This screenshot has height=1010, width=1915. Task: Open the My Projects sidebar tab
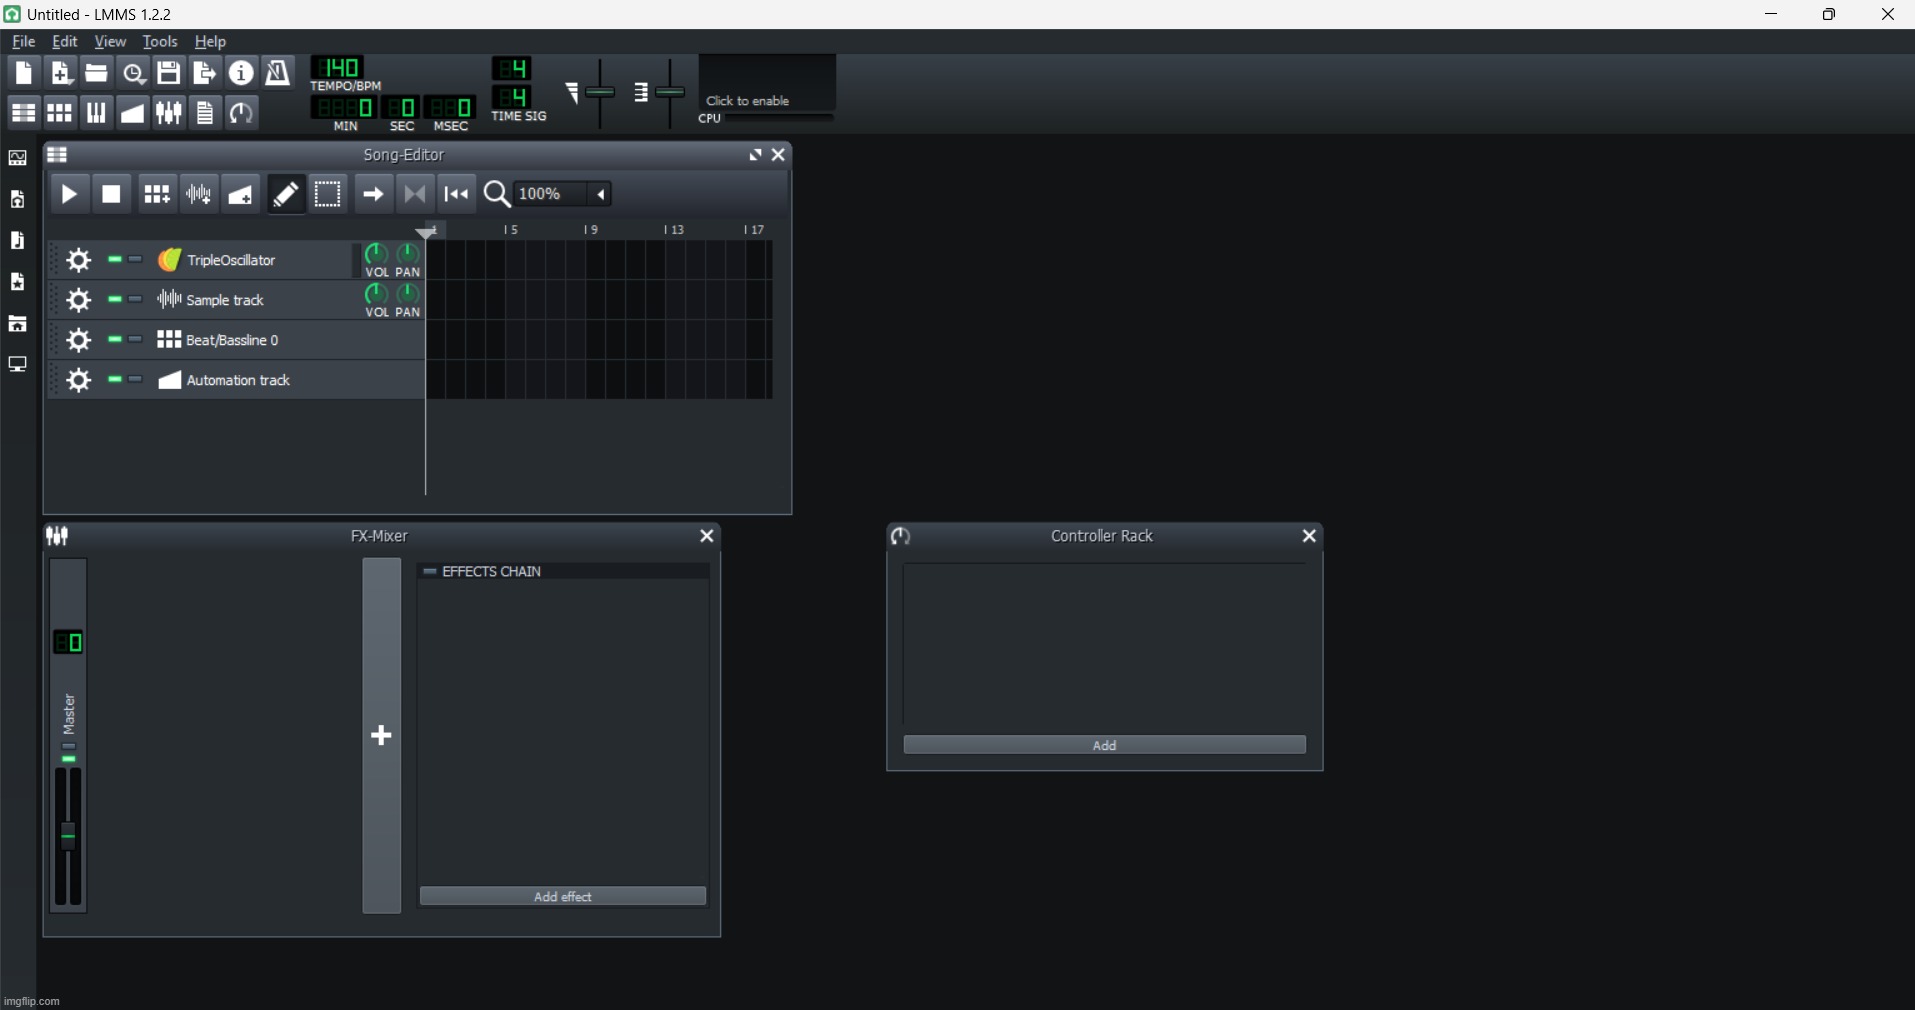[18, 200]
